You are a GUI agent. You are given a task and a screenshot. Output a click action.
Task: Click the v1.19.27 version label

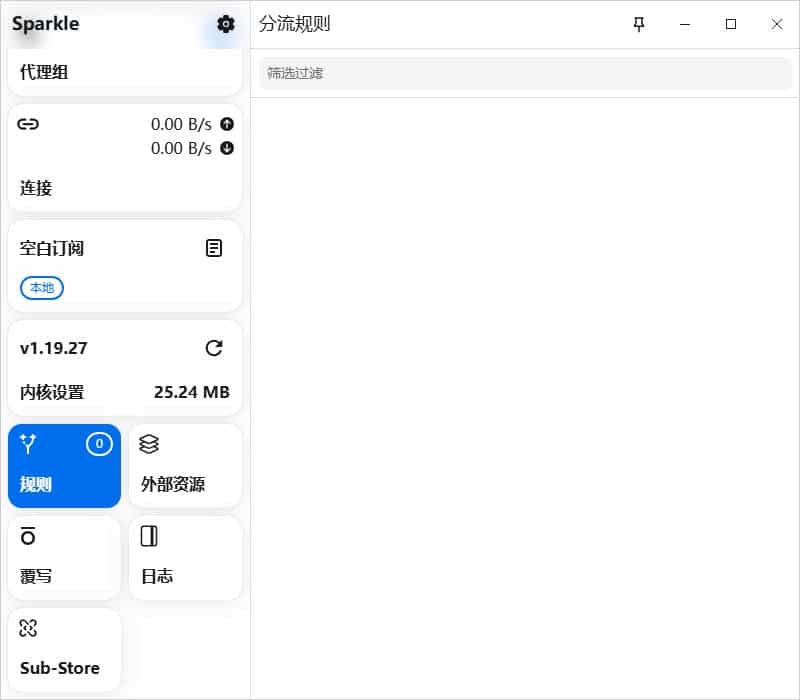[54, 348]
